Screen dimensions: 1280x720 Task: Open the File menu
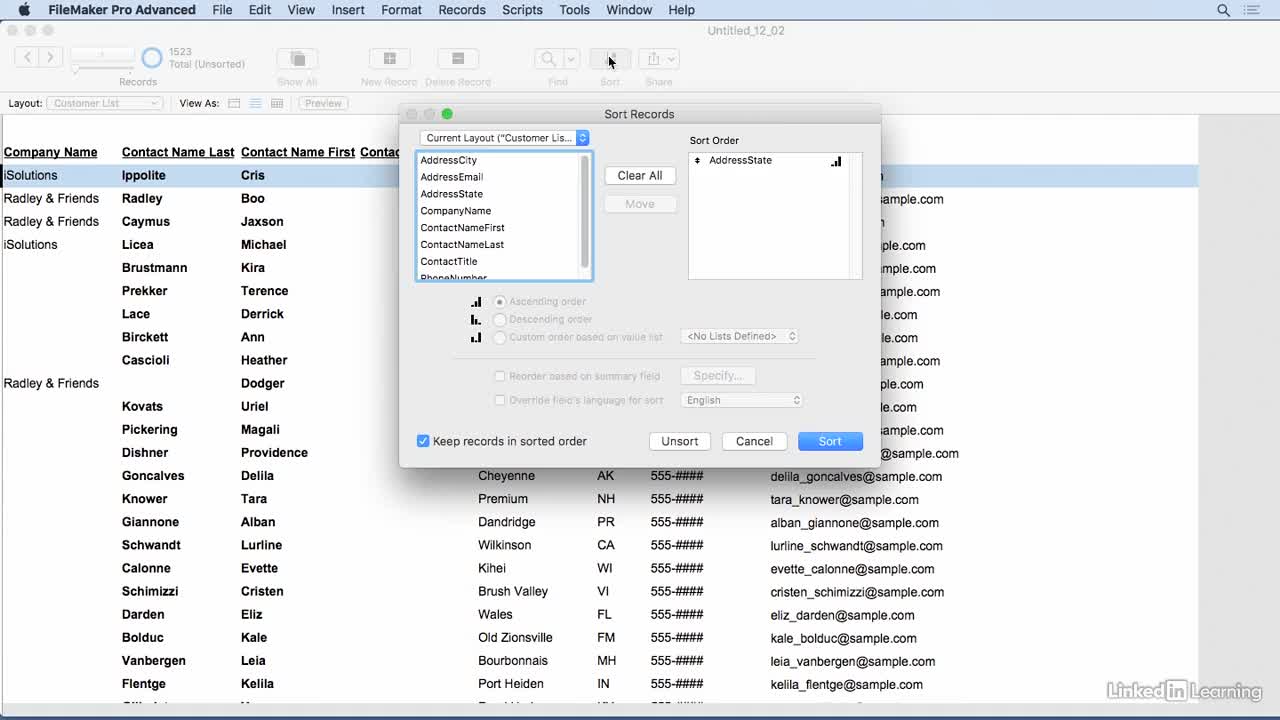222,10
